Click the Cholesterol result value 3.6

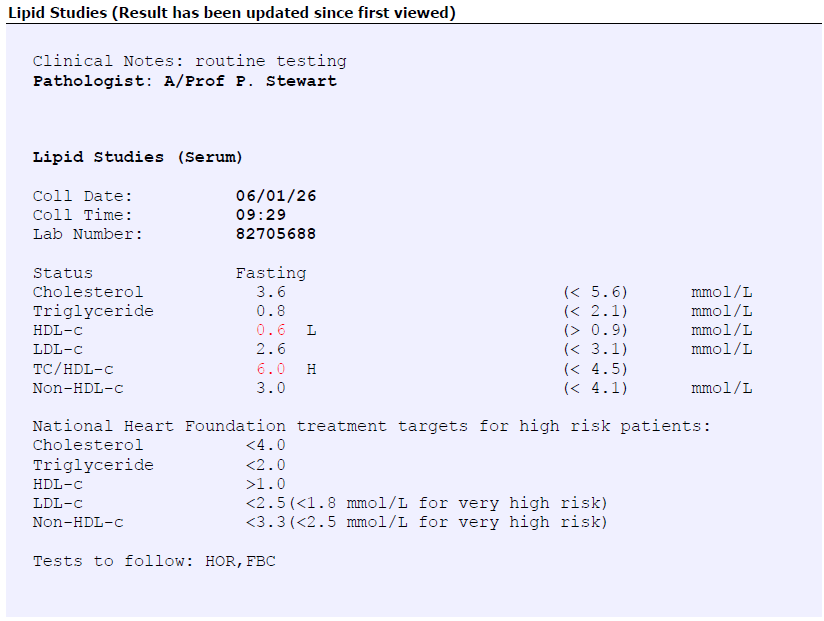[x=270, y=292]
